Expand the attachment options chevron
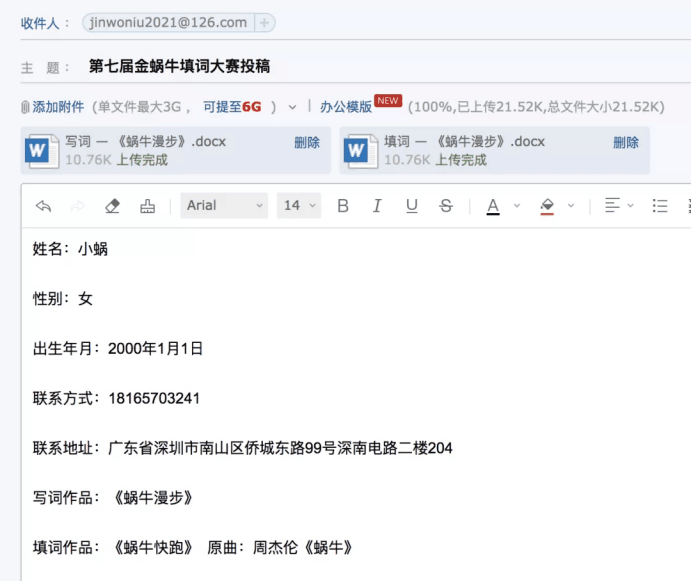The image size is (692, 582). (292, 107)
